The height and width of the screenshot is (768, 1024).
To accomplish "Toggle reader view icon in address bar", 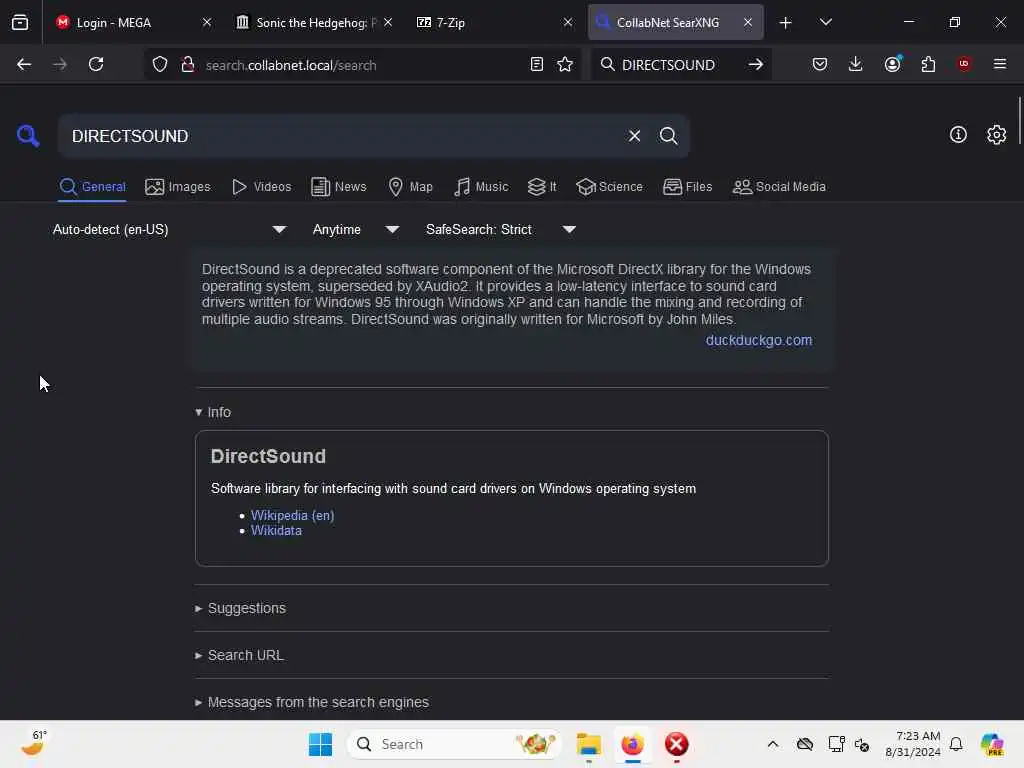I will coord(537,64).
